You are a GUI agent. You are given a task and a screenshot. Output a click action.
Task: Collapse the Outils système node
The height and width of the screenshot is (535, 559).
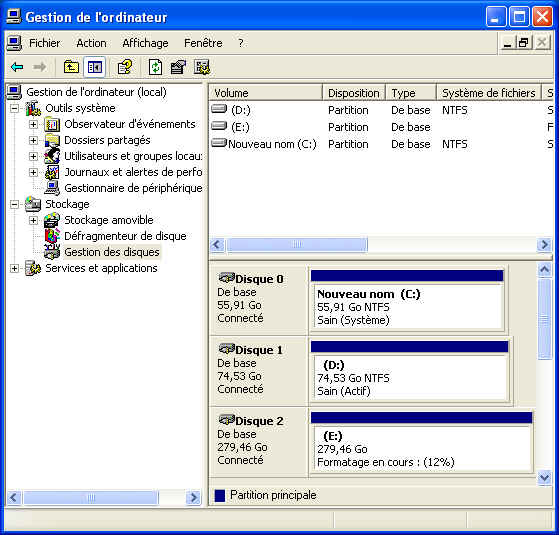pyautogui.click(x=14, y=108)
